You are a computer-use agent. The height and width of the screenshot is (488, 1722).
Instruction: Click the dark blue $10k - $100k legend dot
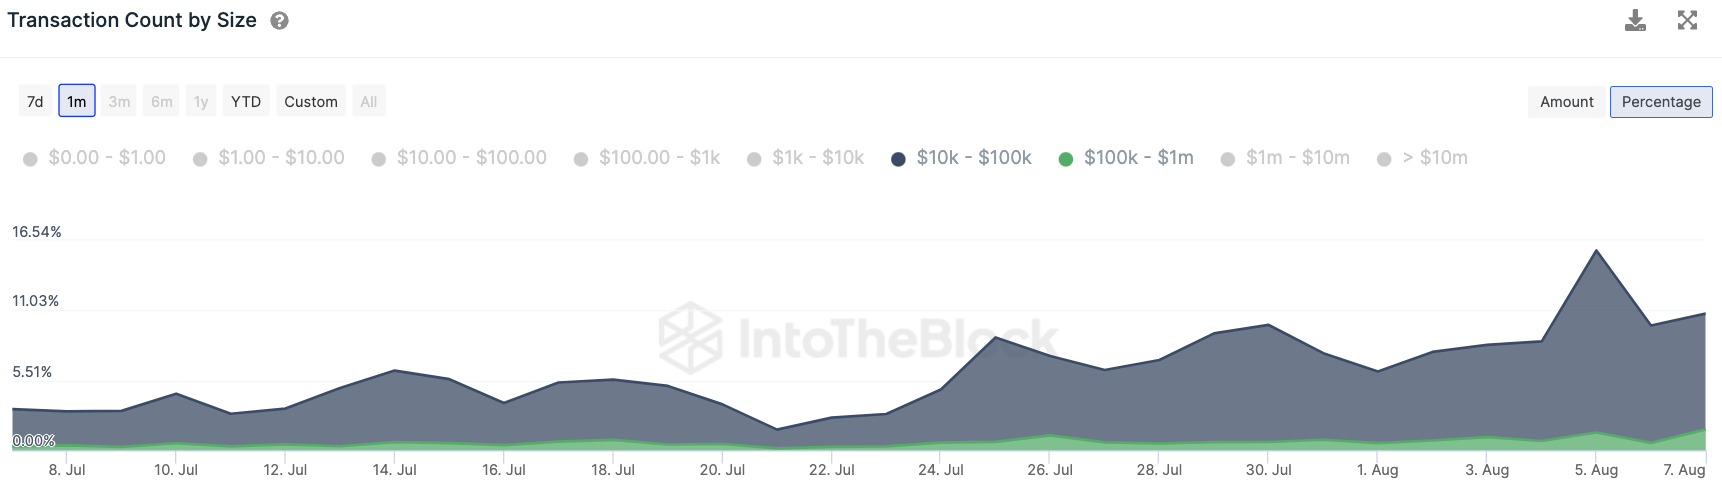tap(898, 159)
